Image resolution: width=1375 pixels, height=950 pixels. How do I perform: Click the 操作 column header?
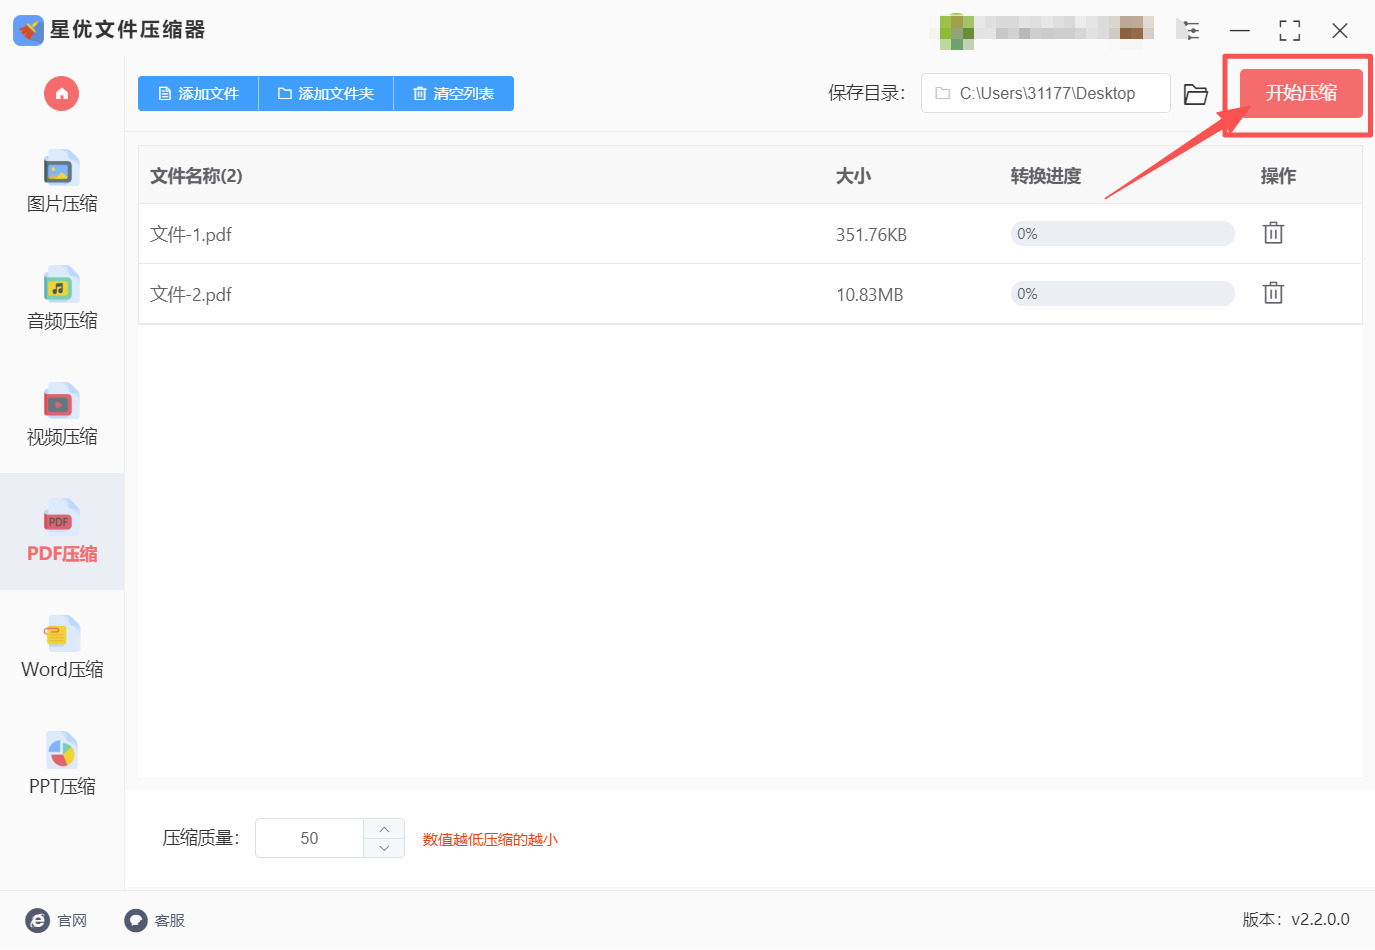(1278, 176)
